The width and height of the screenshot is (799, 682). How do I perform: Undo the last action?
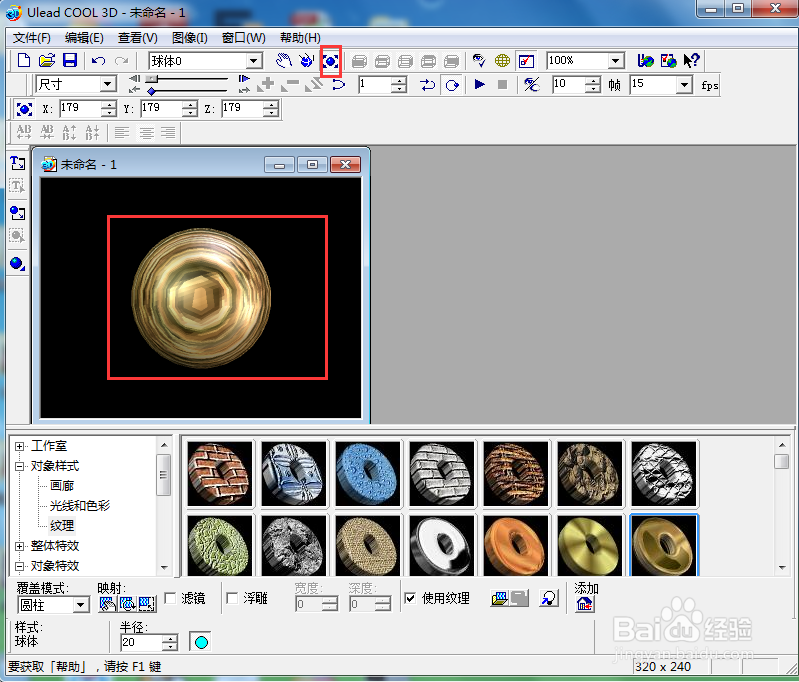pos(98,61)
